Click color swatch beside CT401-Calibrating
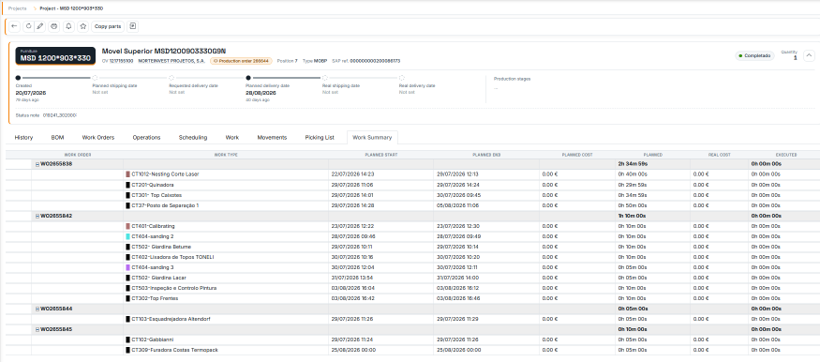Viewport: 820px width, 362px height. [128, 226]
